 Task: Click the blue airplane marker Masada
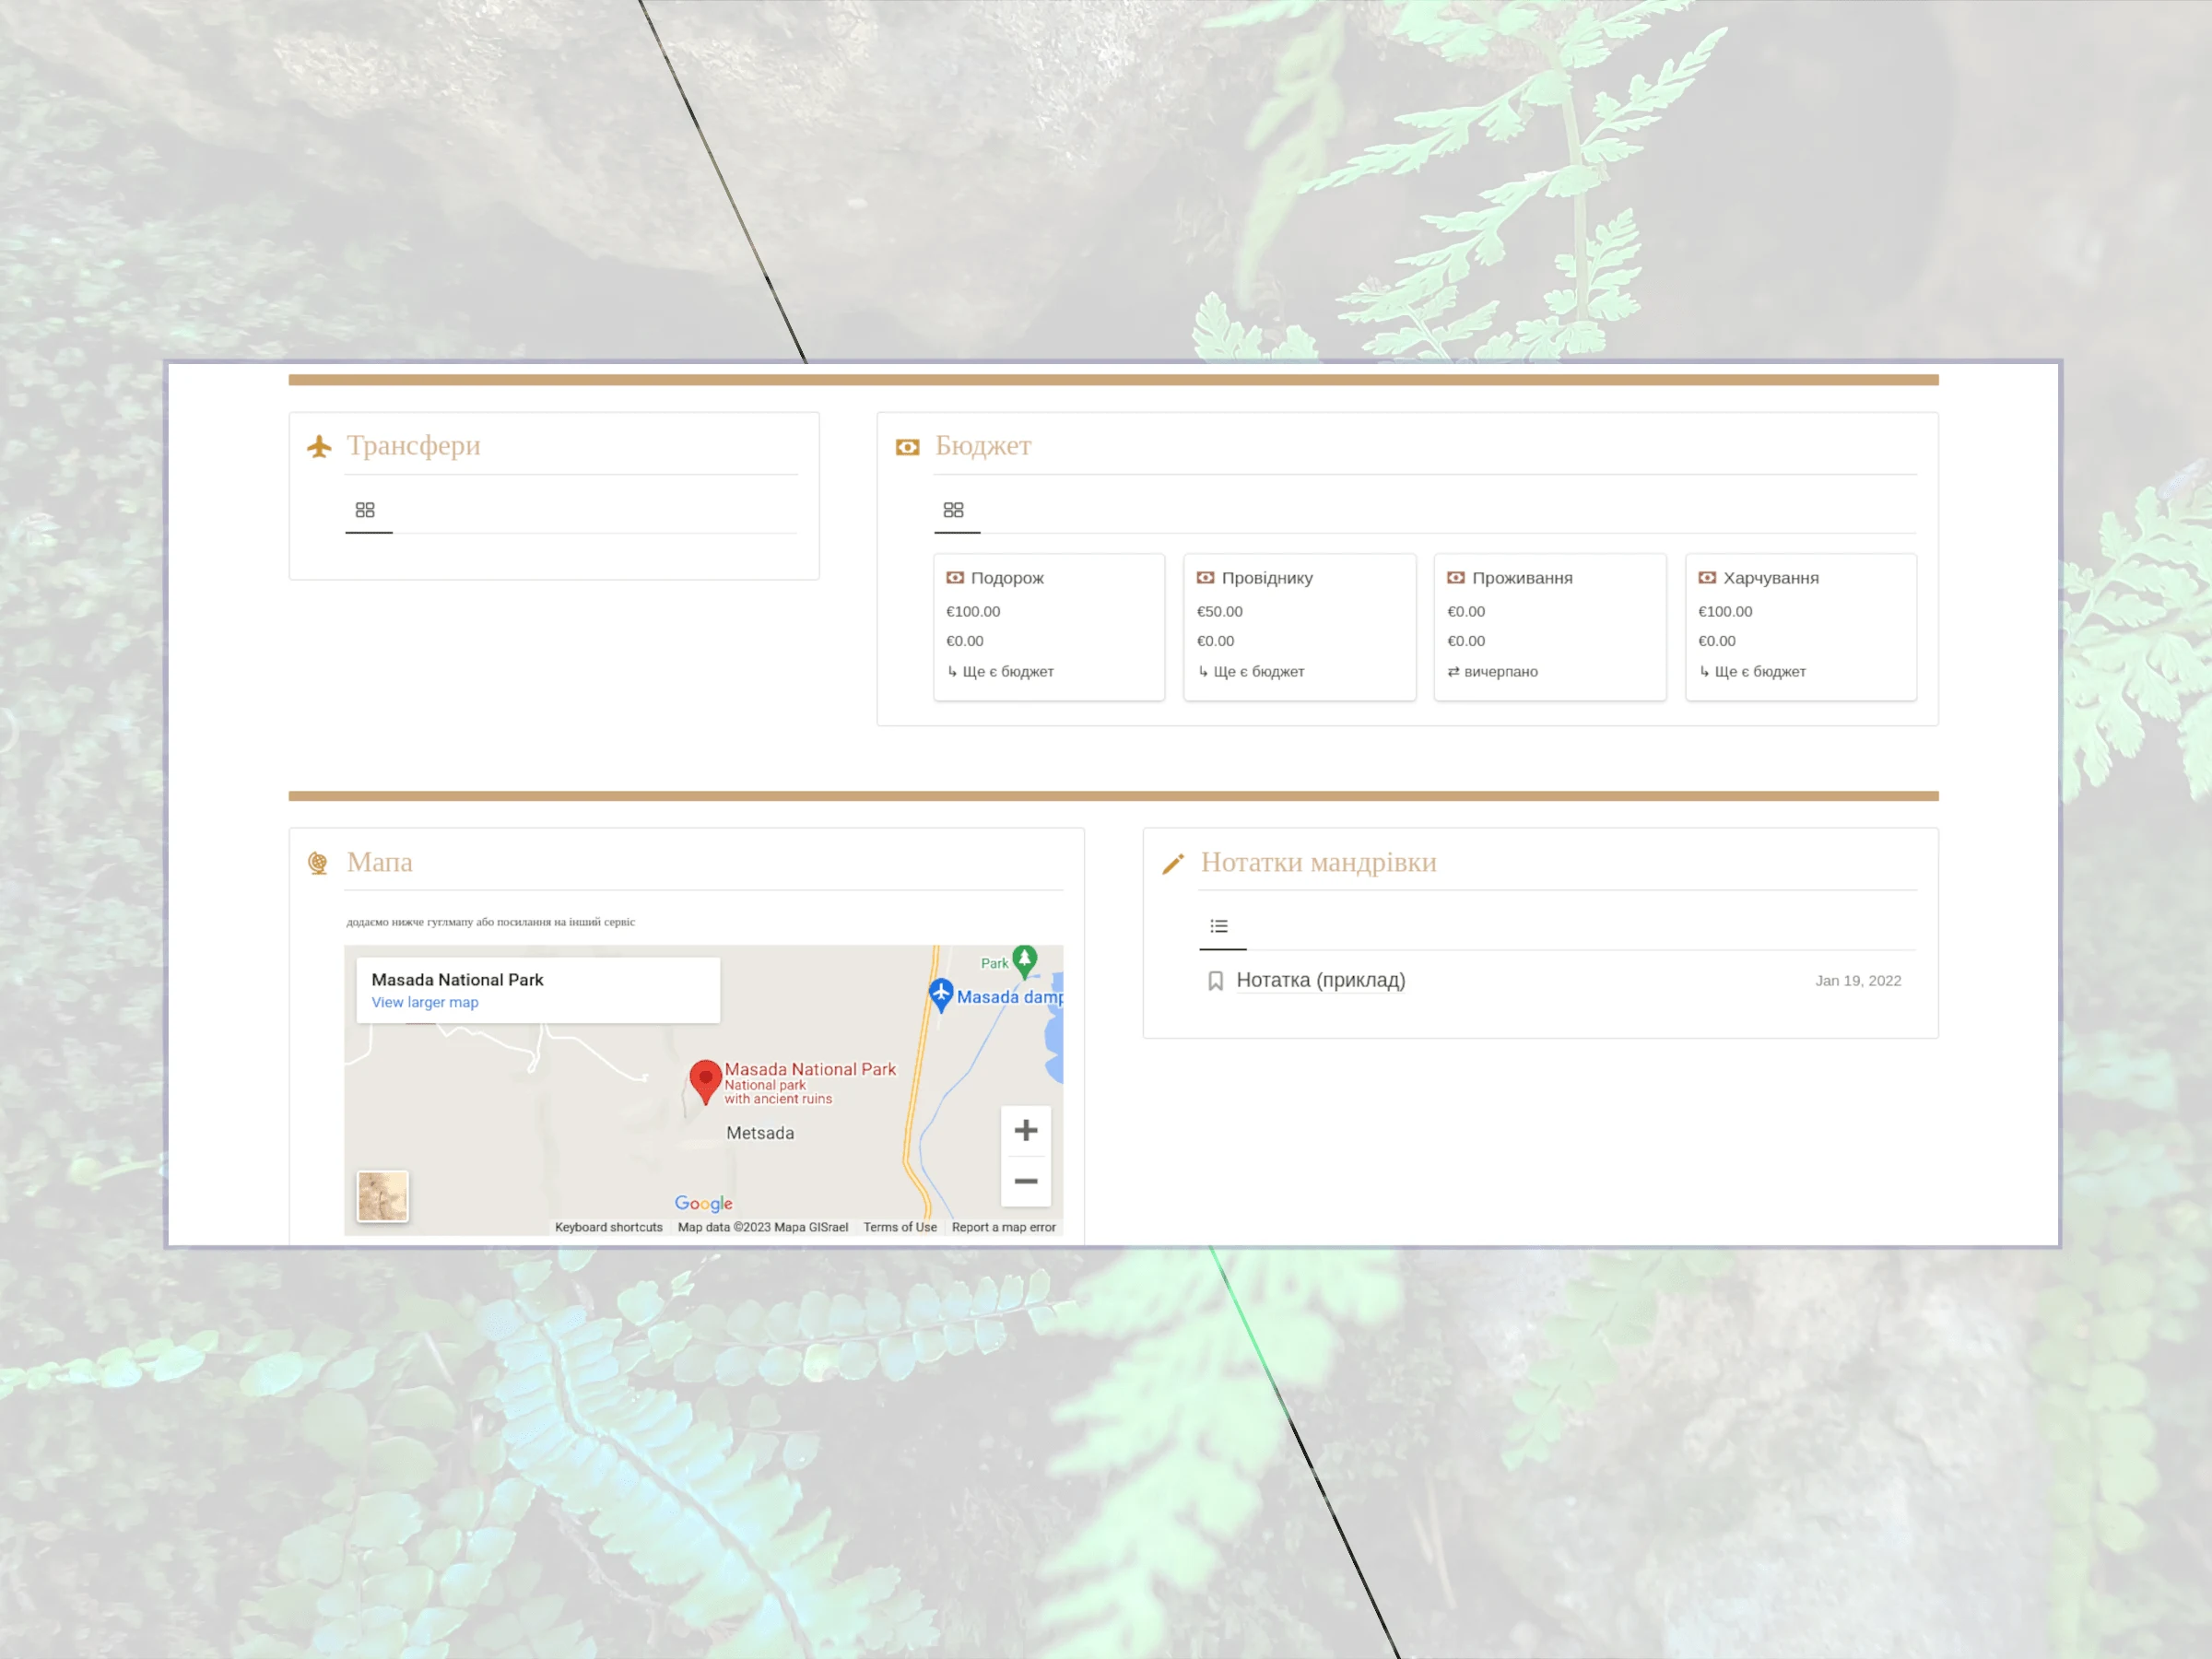pyautogui.click(x=941, y=995)
